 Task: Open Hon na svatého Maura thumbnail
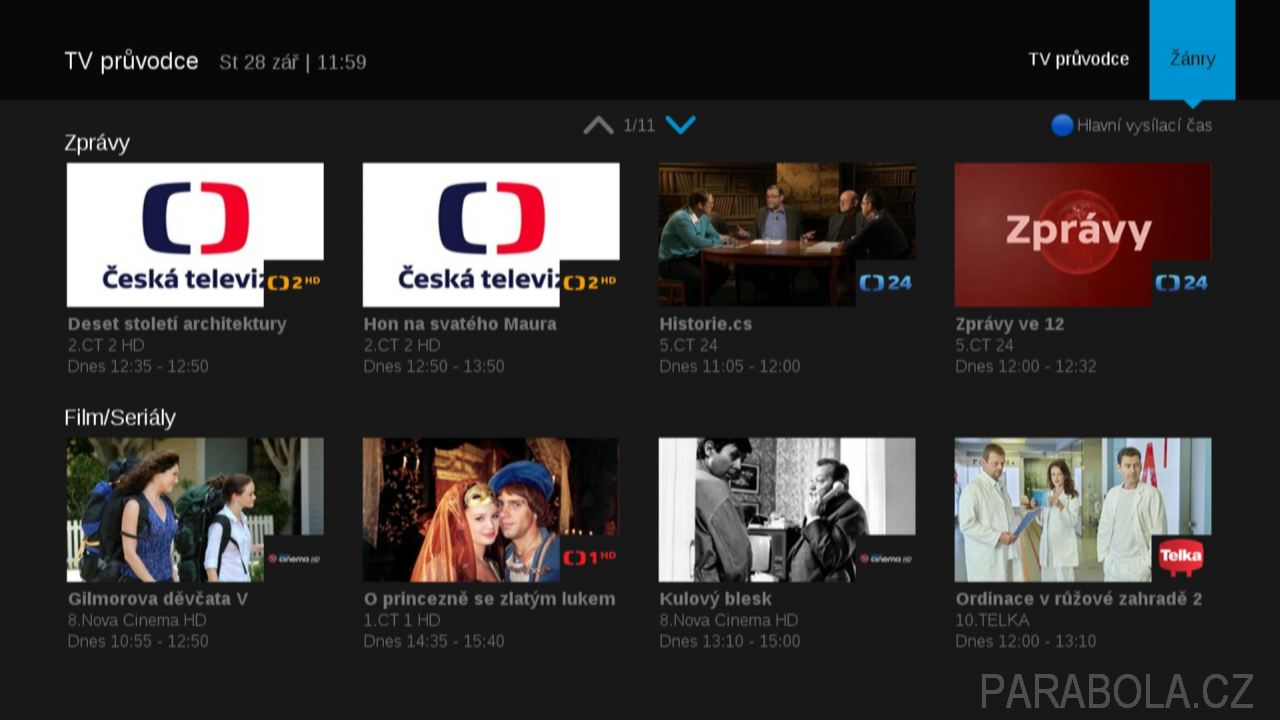(491, 235)
